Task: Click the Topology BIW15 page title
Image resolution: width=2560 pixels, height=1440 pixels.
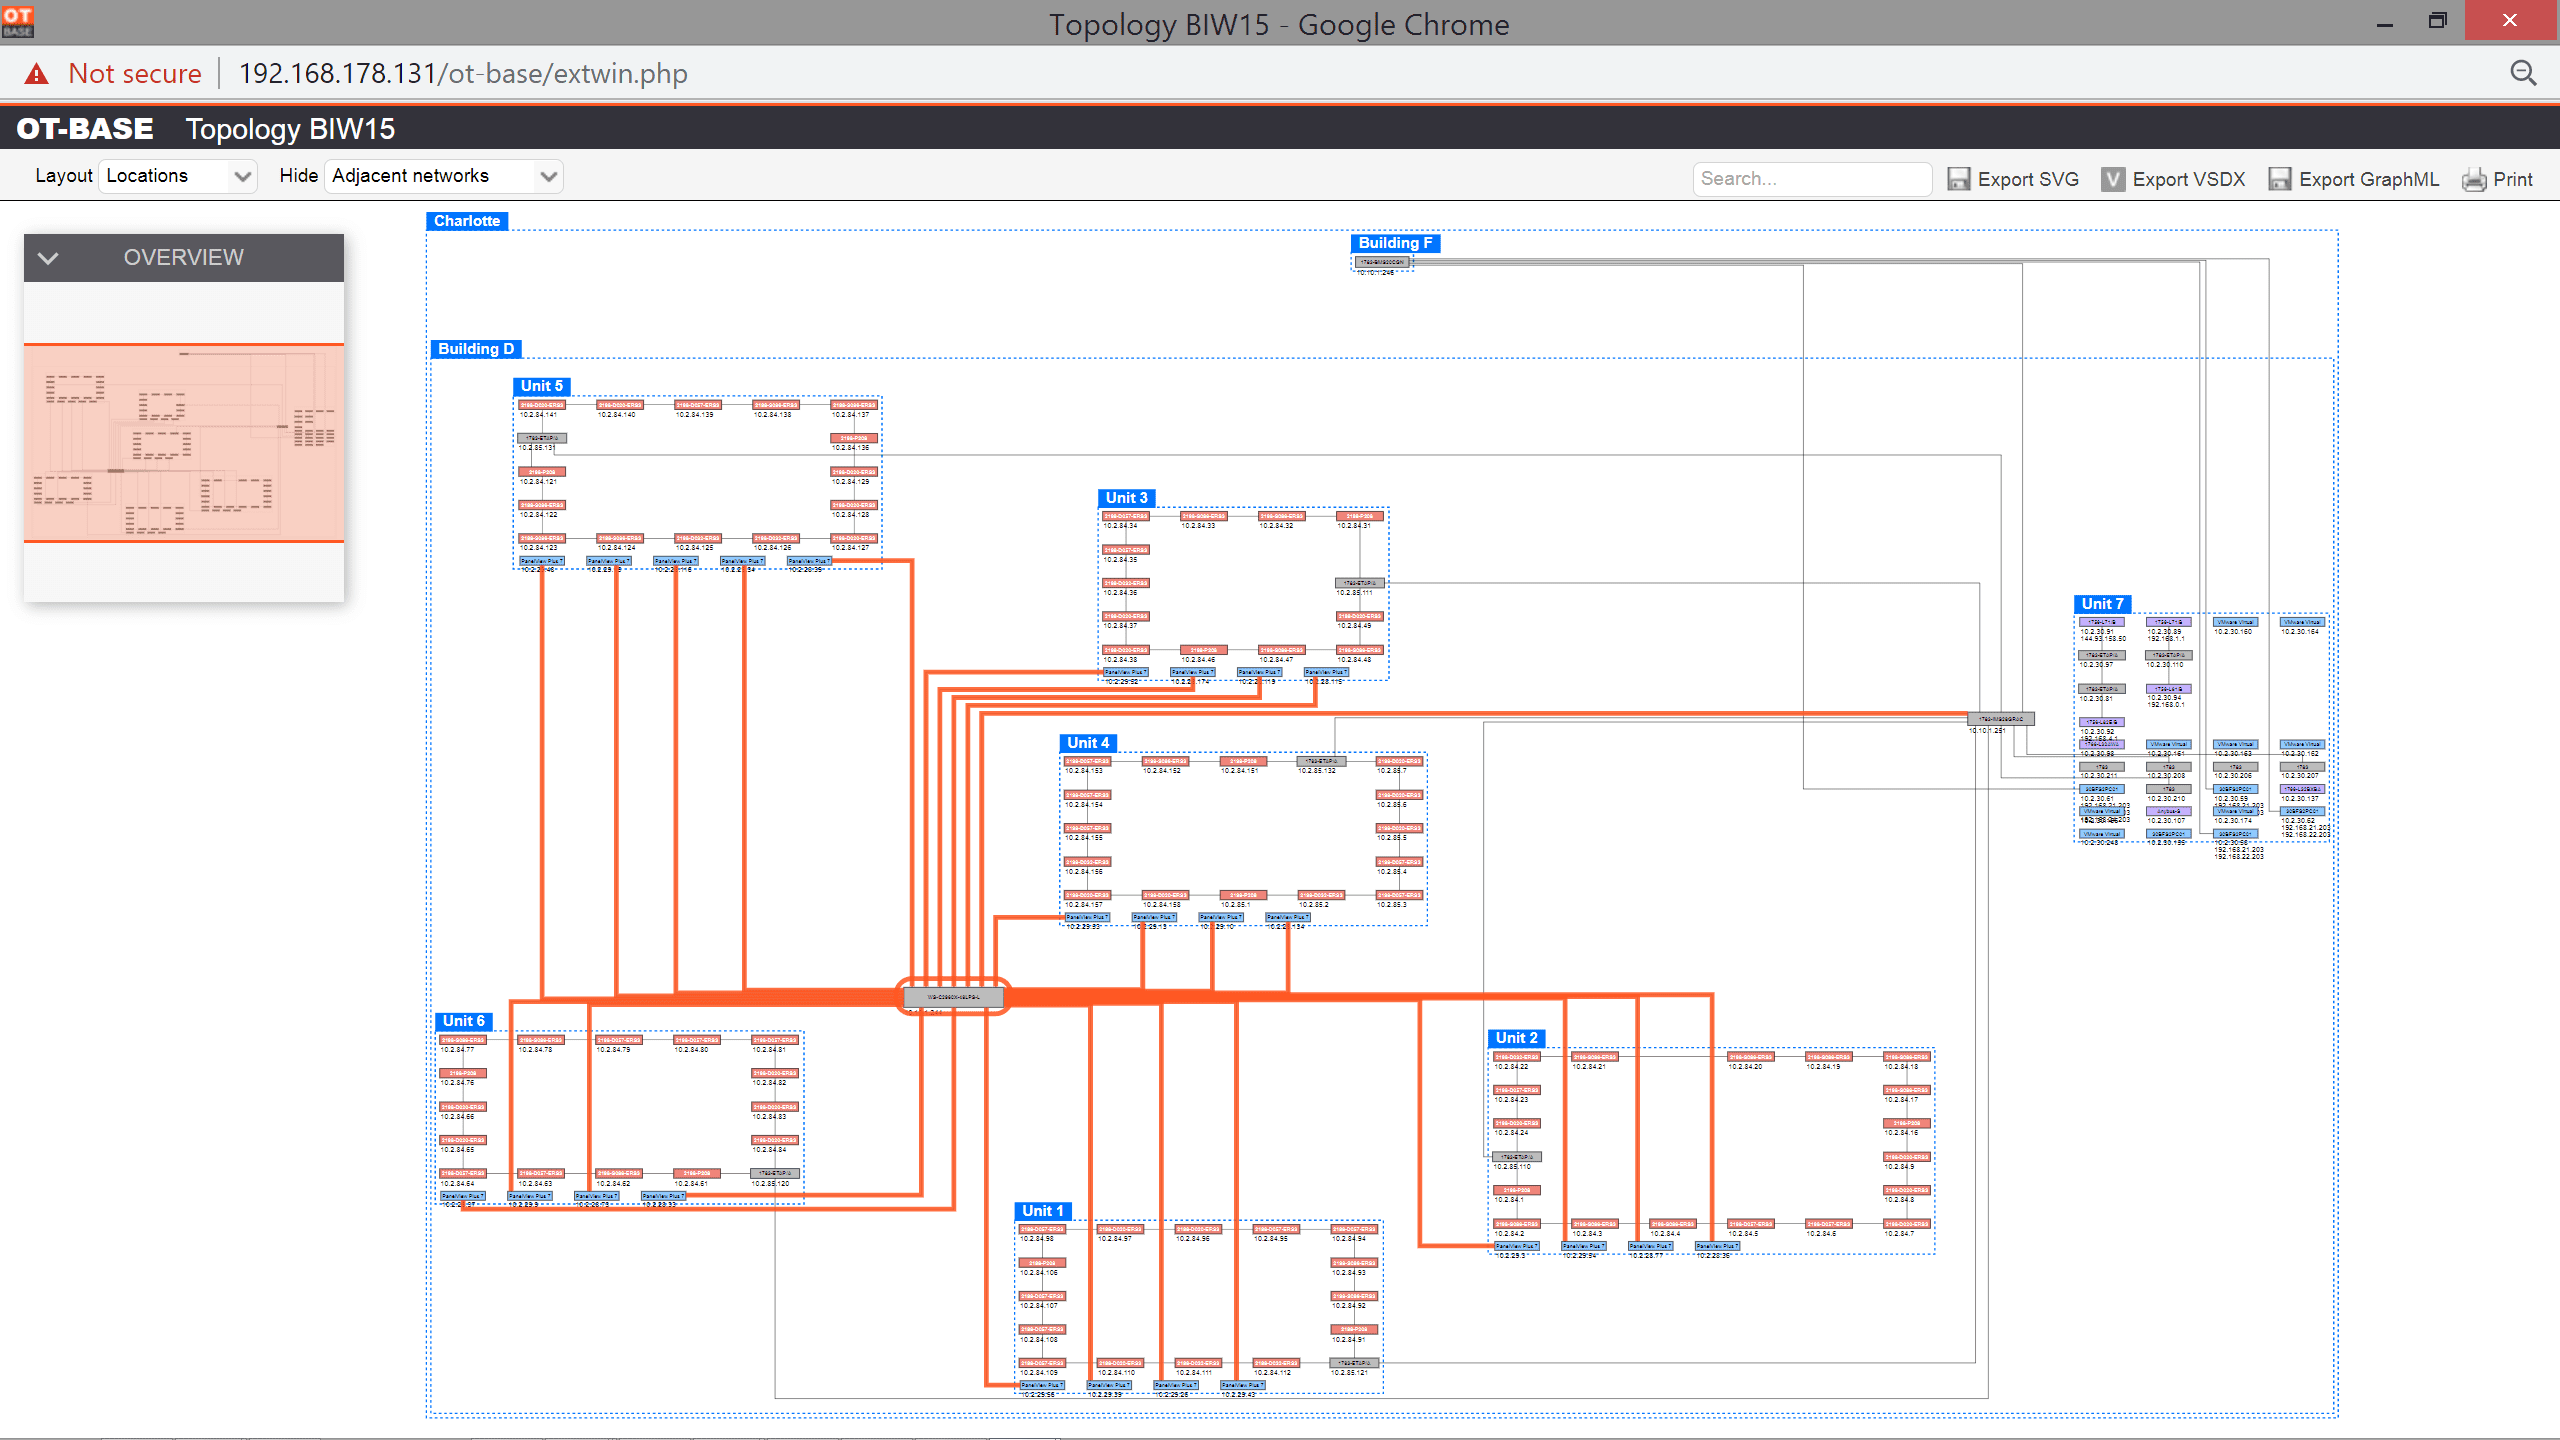Action: point(290,129)
